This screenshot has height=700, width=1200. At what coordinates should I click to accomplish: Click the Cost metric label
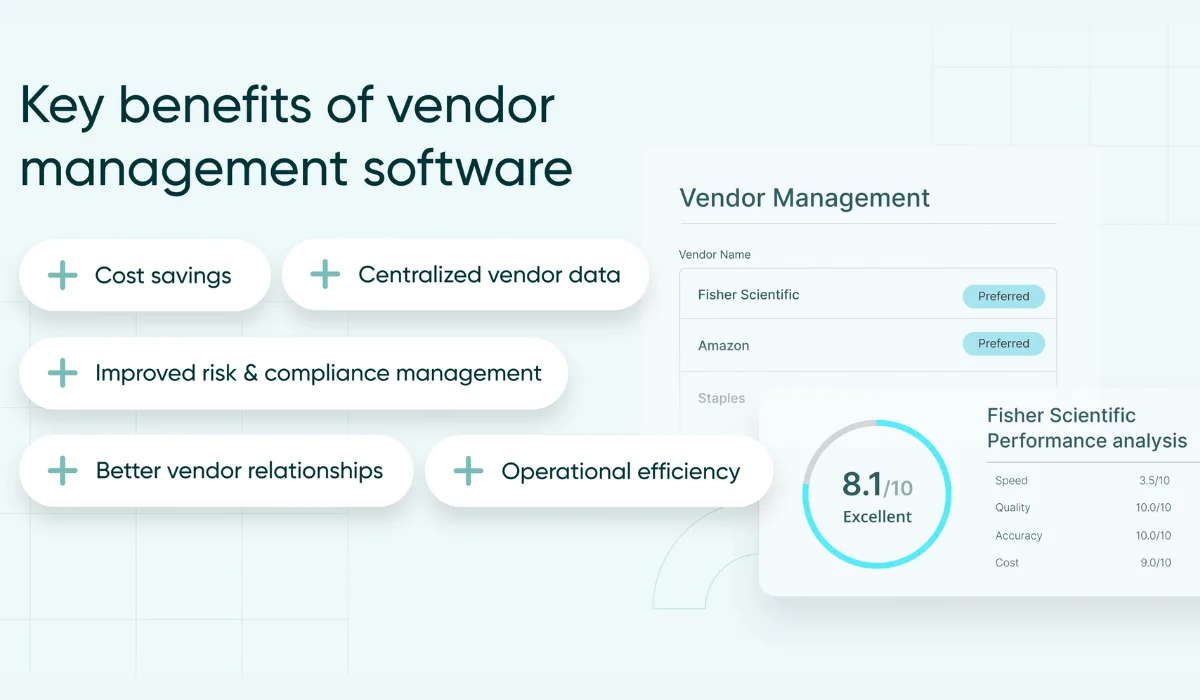click(1007, 563)
